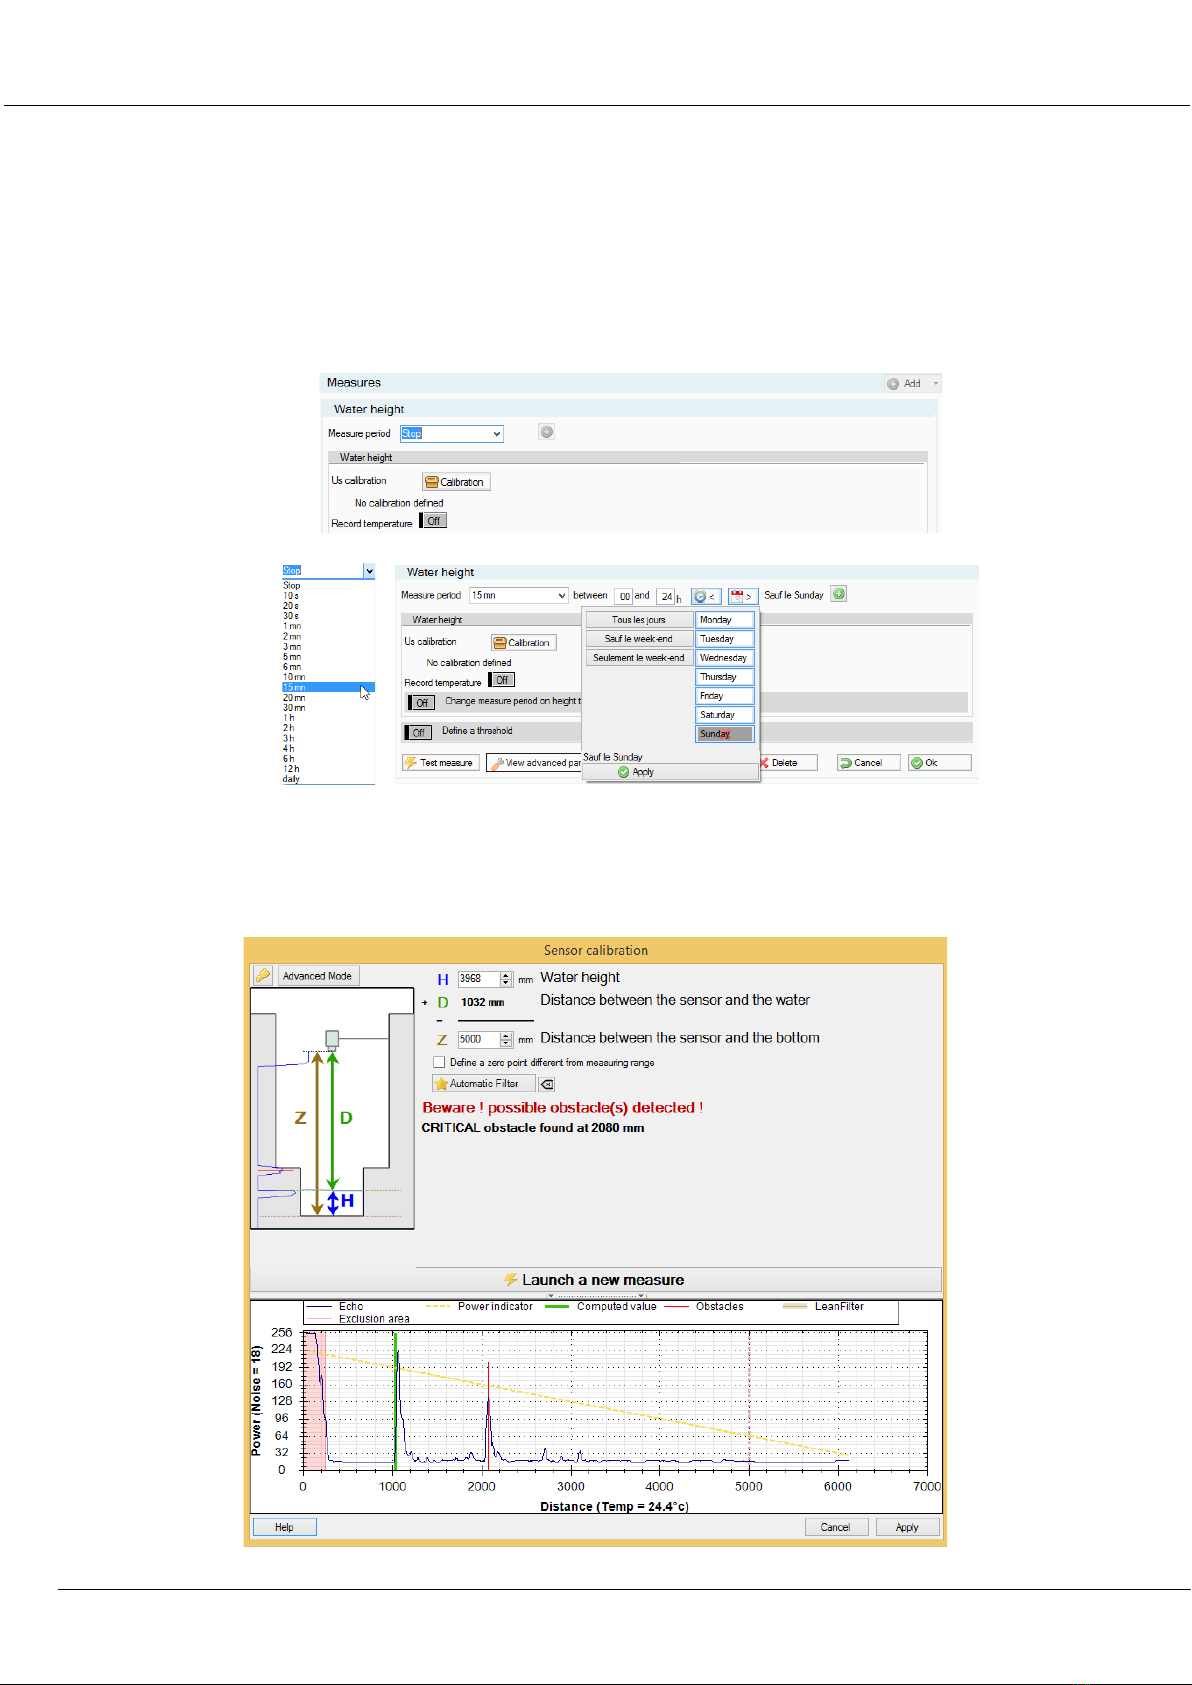Click the View advanced parameters button
Screen dimensions: 1192x1685
coord(534,763)
